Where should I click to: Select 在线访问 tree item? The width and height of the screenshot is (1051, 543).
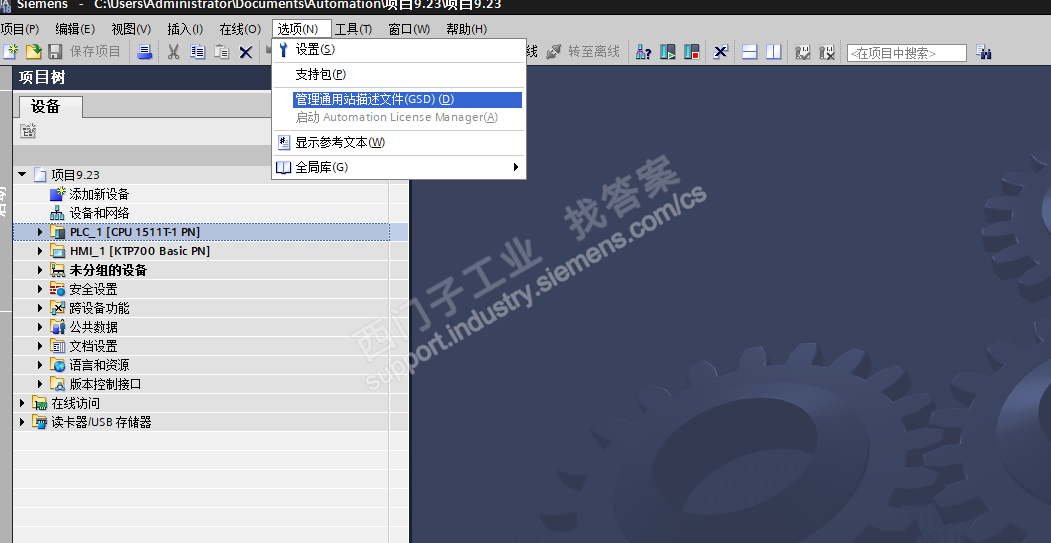[x=75, y=403]
